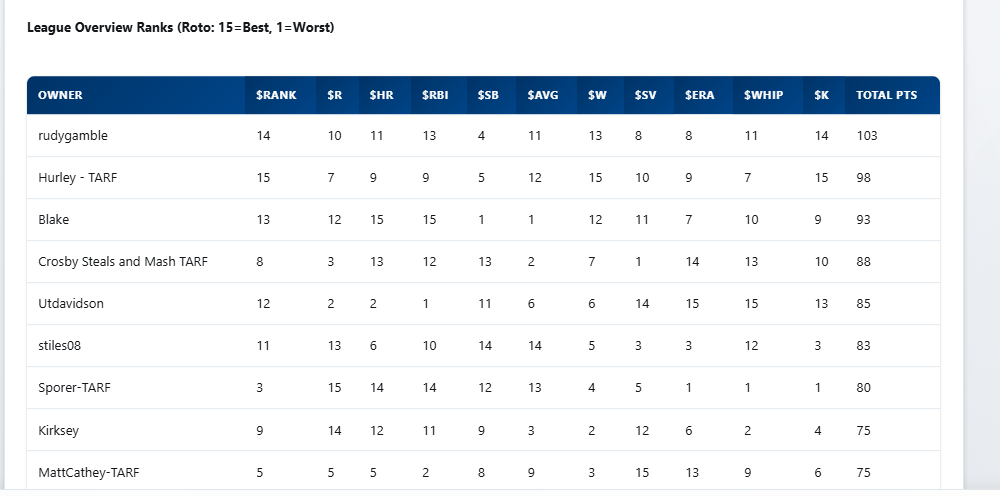Screen dimensions: 1000x496
Task: Click the stiles08 owner name
Action: coord(60,346)
